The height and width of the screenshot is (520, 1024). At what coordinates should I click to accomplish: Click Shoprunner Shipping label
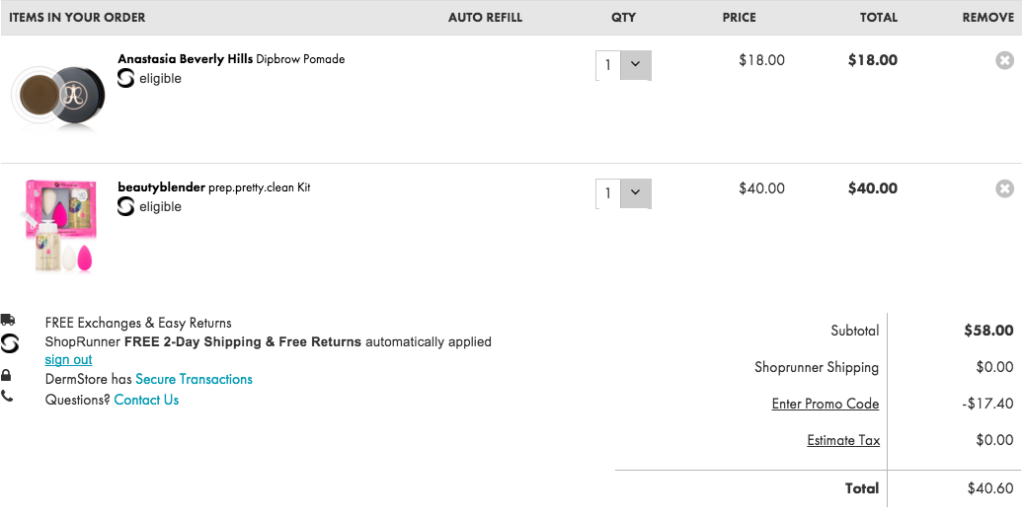(x=816, y=367)
